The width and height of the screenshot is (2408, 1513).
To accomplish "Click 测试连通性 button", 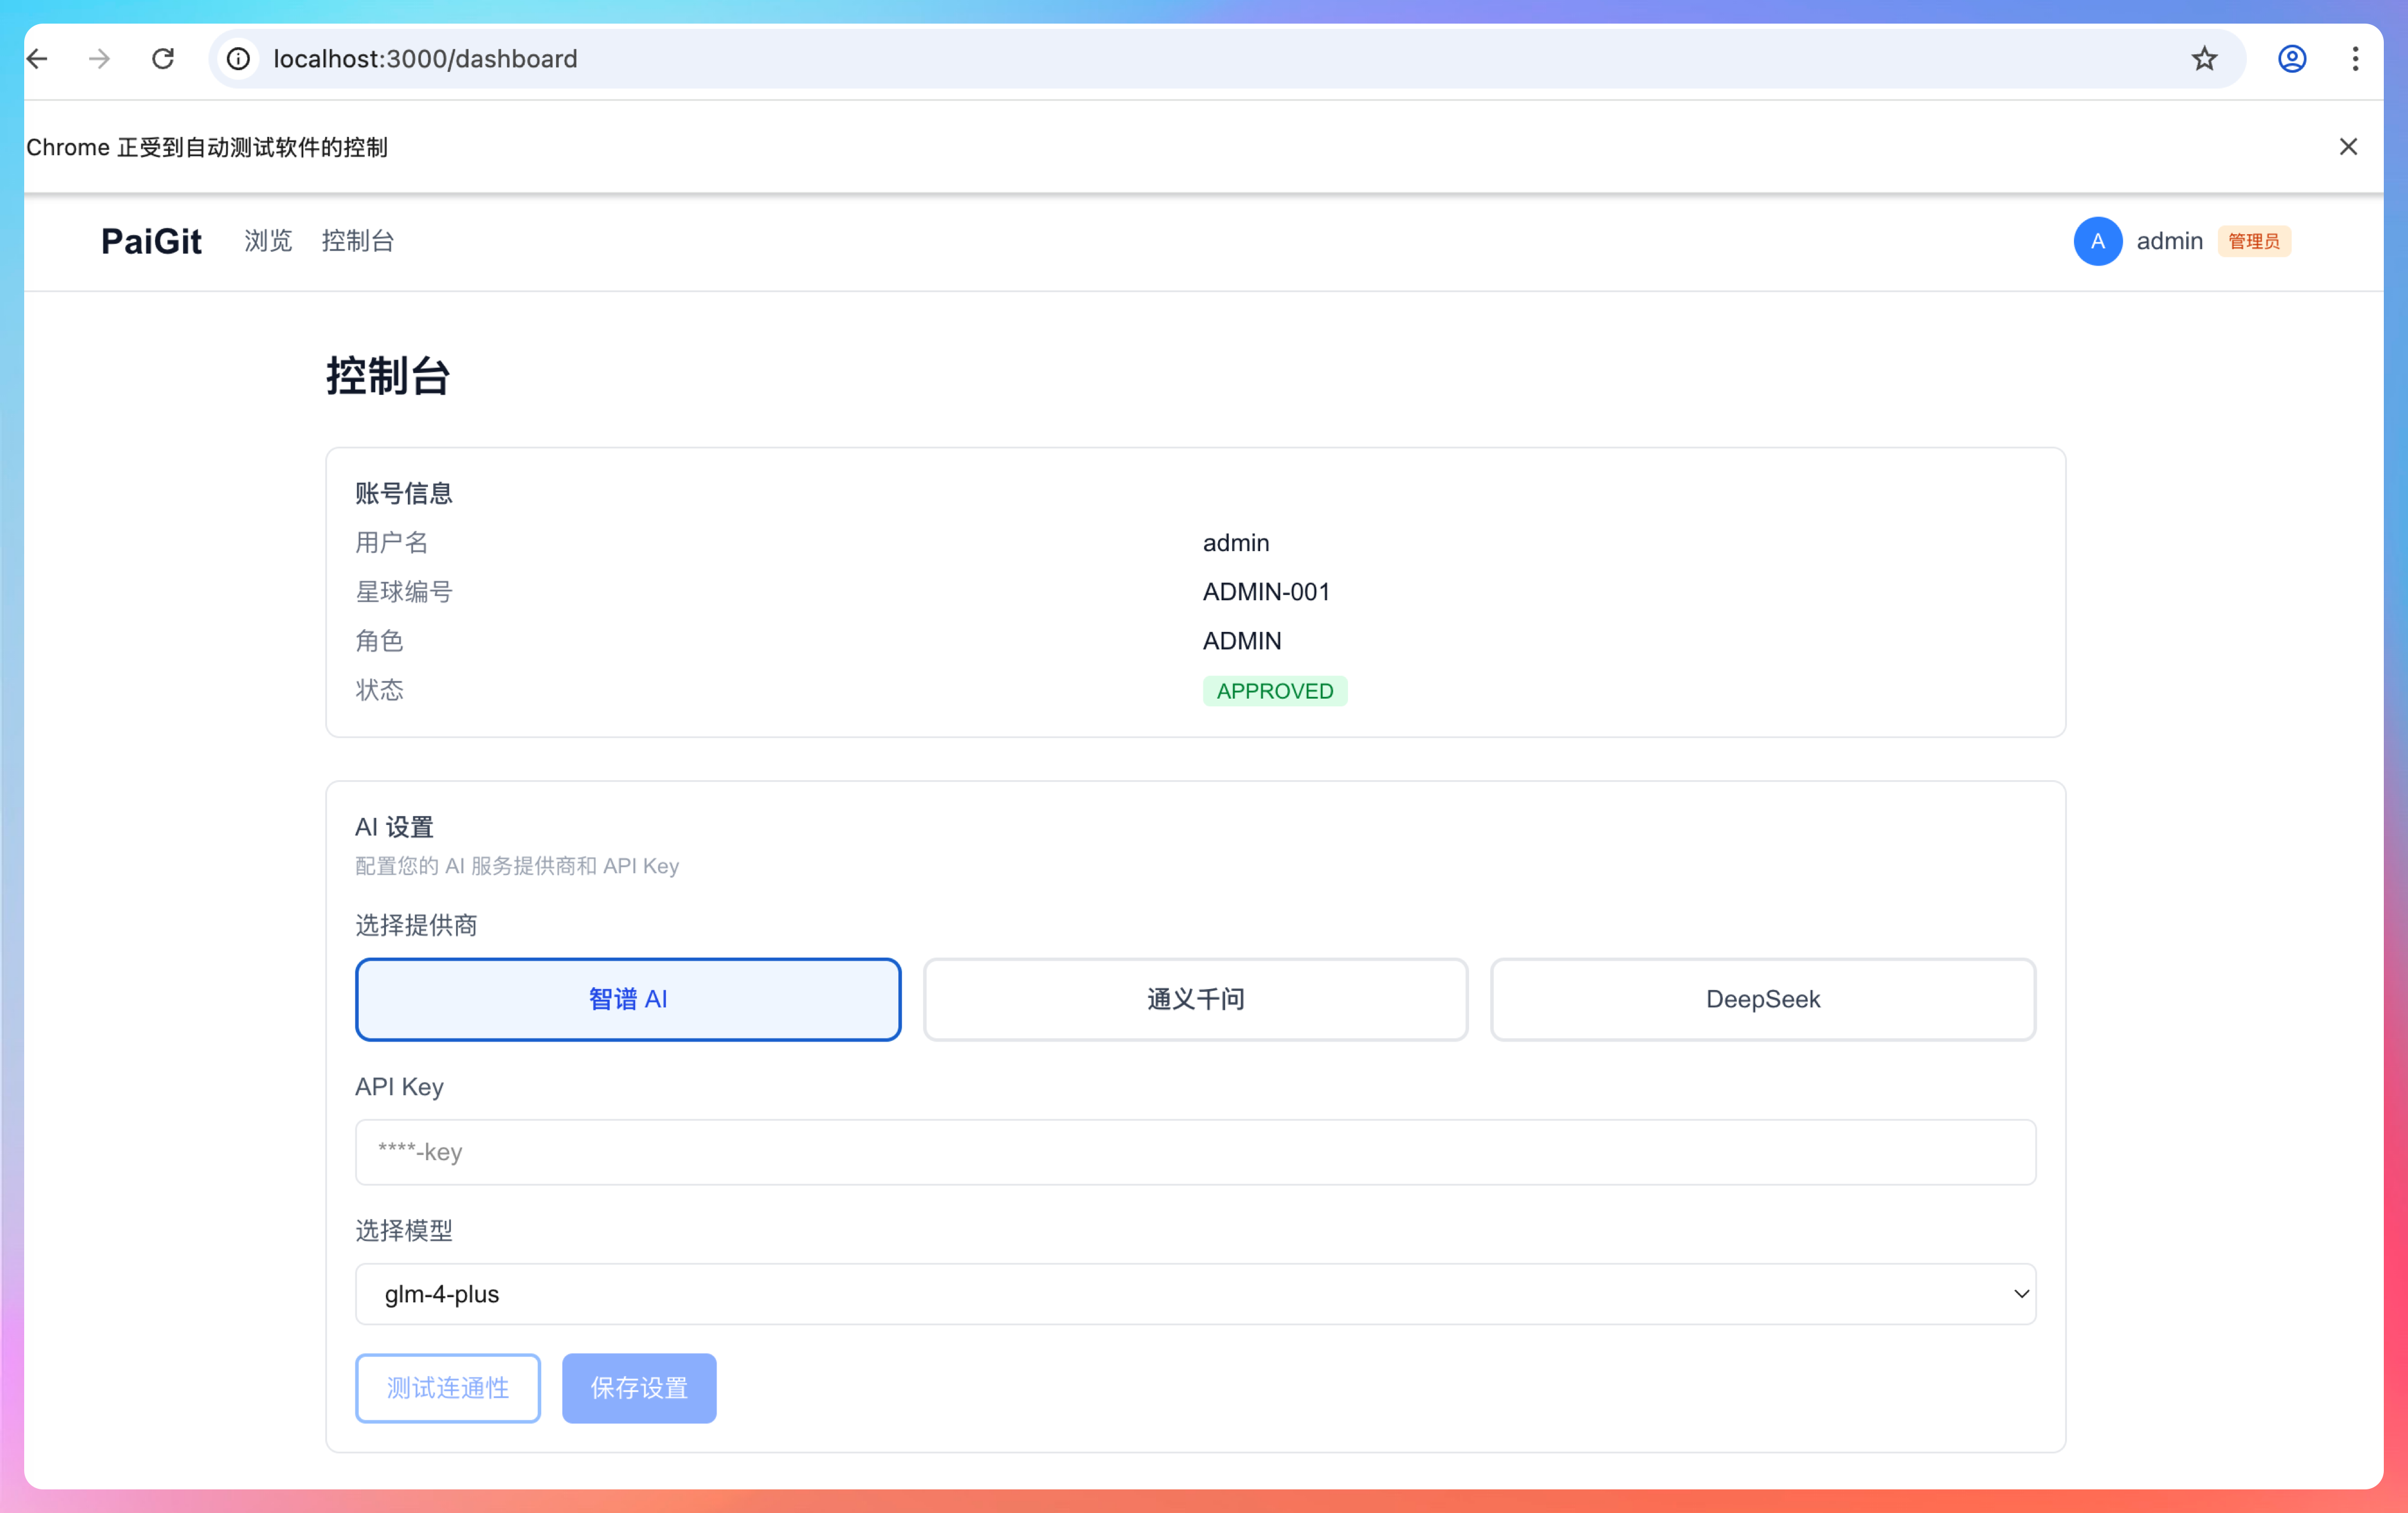I will [447, 1388].
